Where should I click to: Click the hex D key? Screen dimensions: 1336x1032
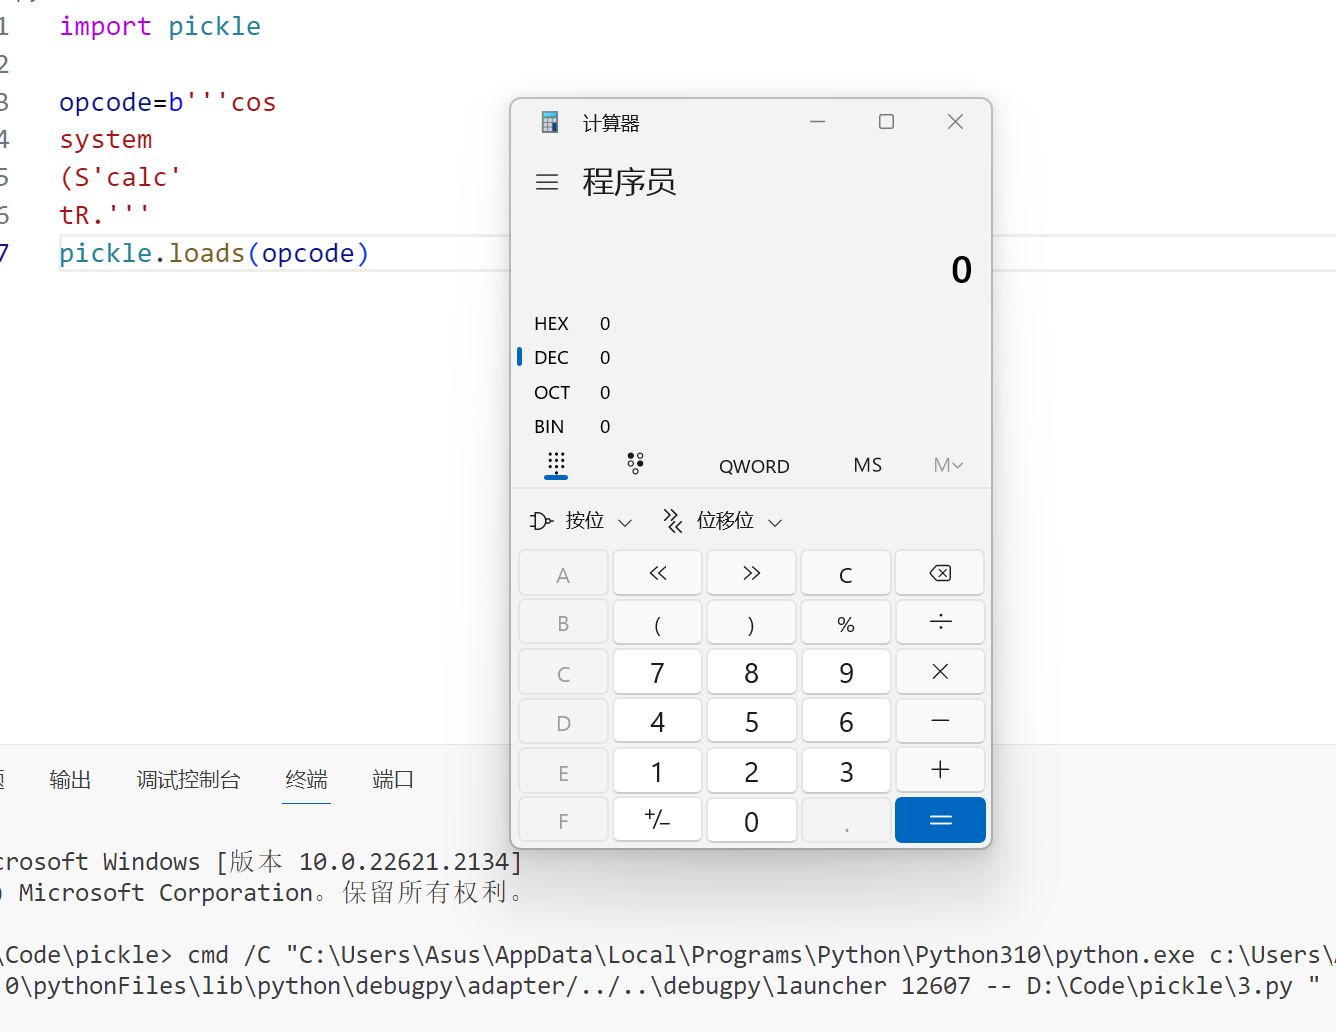point(563,721)
